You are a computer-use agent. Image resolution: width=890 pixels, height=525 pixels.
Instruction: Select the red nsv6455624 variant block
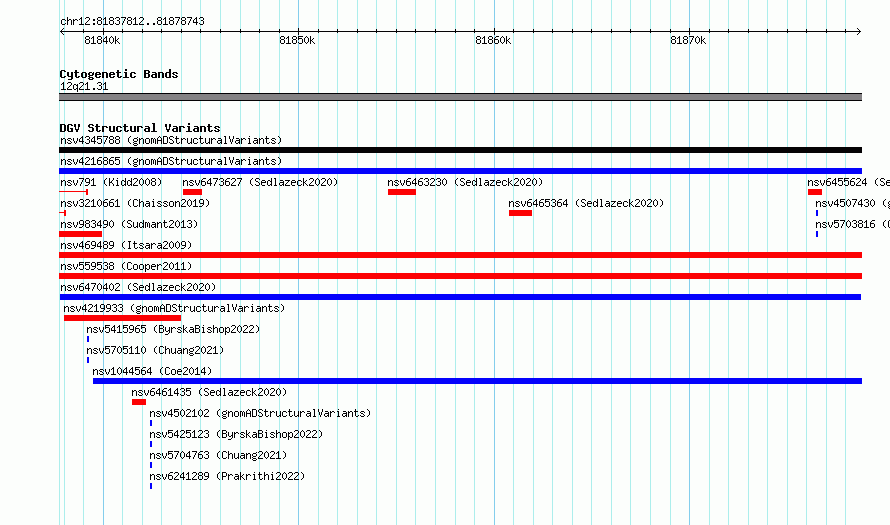[x=815, y=192]
